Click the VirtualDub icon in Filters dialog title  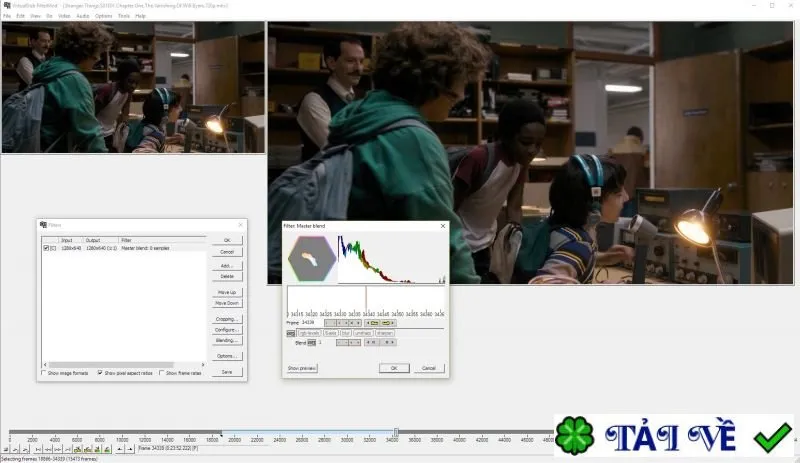(x=43, y=225)
